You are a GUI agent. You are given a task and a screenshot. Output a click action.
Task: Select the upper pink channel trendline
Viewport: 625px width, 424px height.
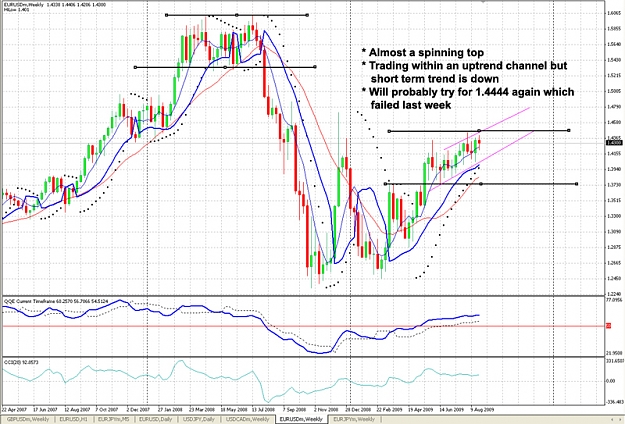(x=487, y=129)
